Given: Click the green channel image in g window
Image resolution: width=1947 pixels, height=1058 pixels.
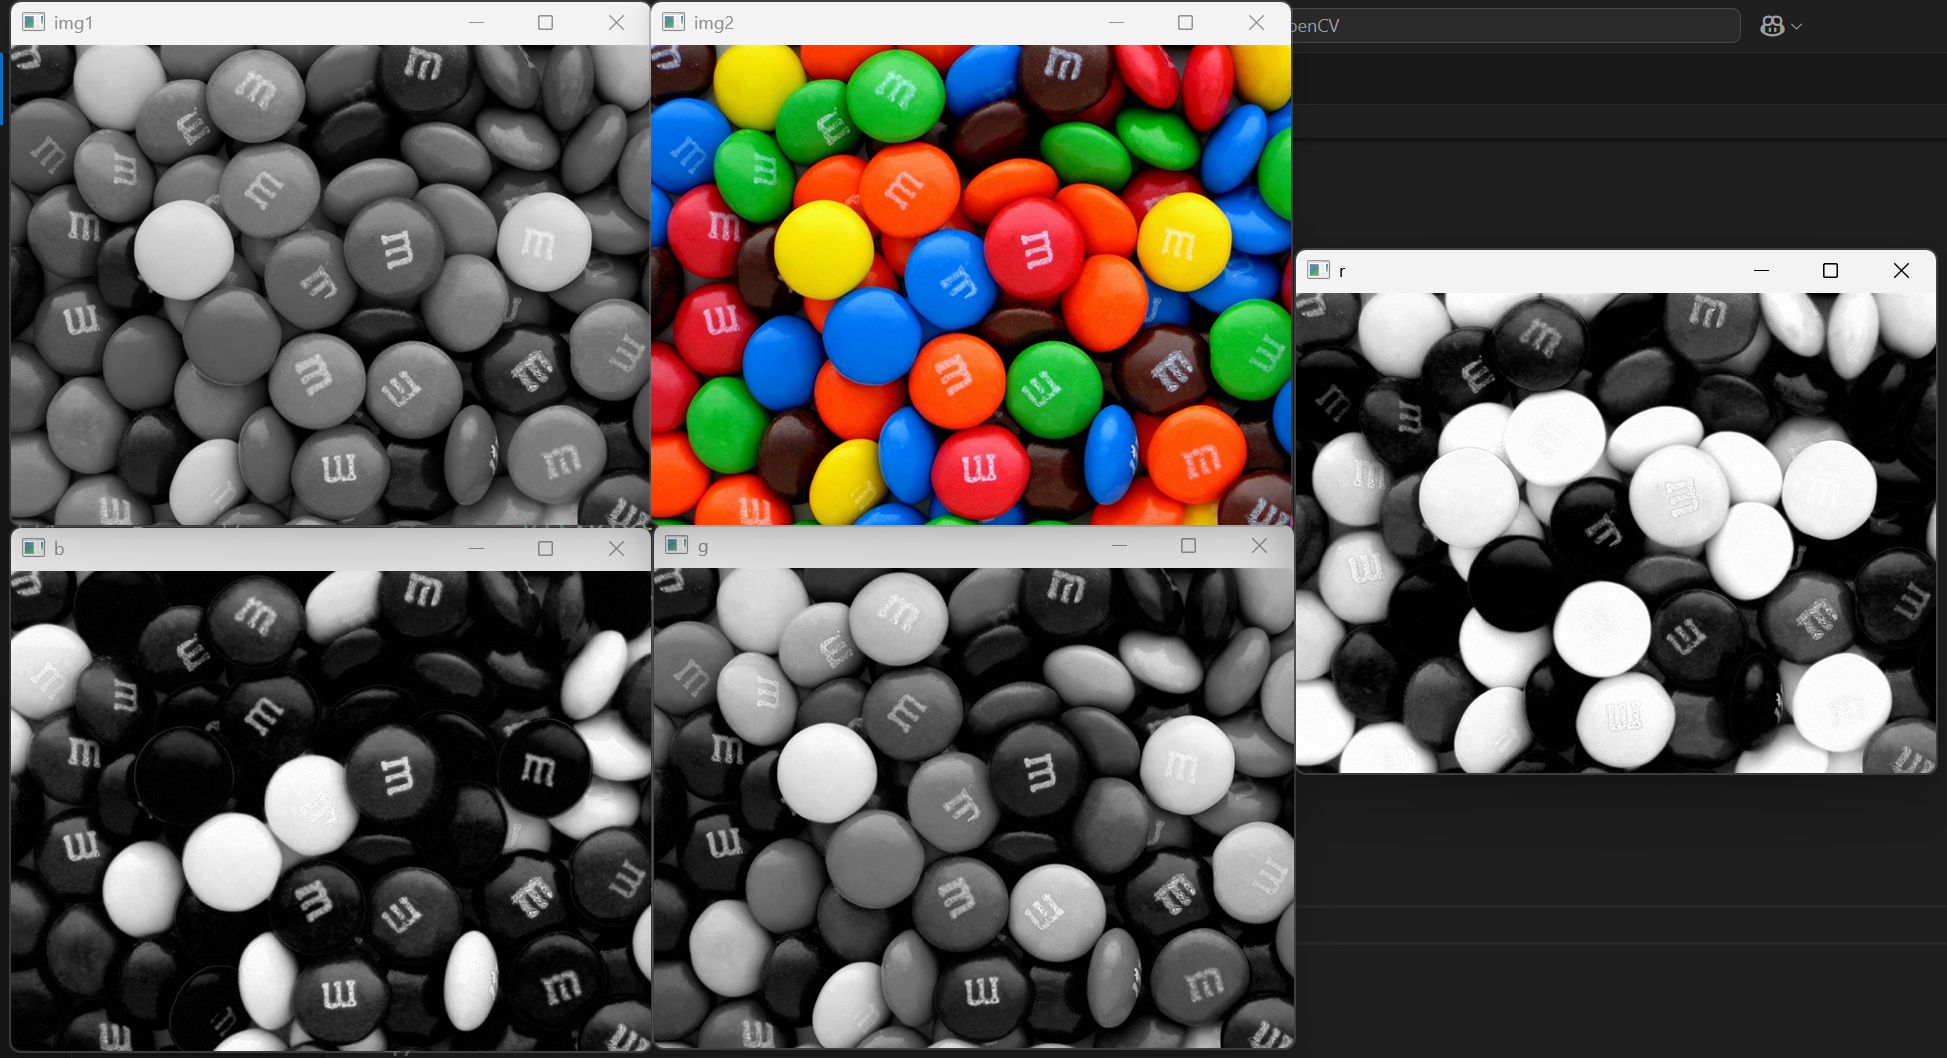Looking at the screenshot, I should point(974,808).
